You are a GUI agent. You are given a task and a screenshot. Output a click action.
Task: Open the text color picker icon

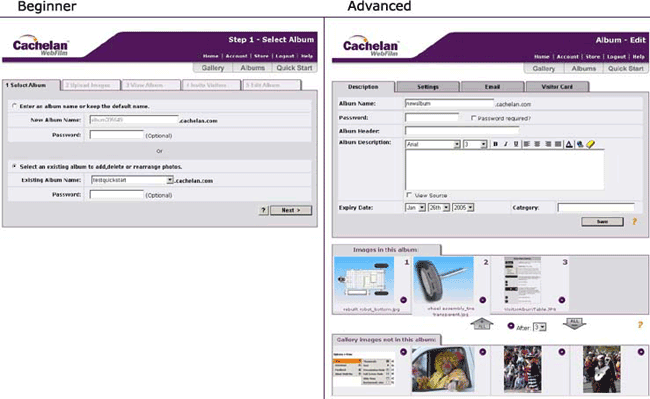(569, 144)
